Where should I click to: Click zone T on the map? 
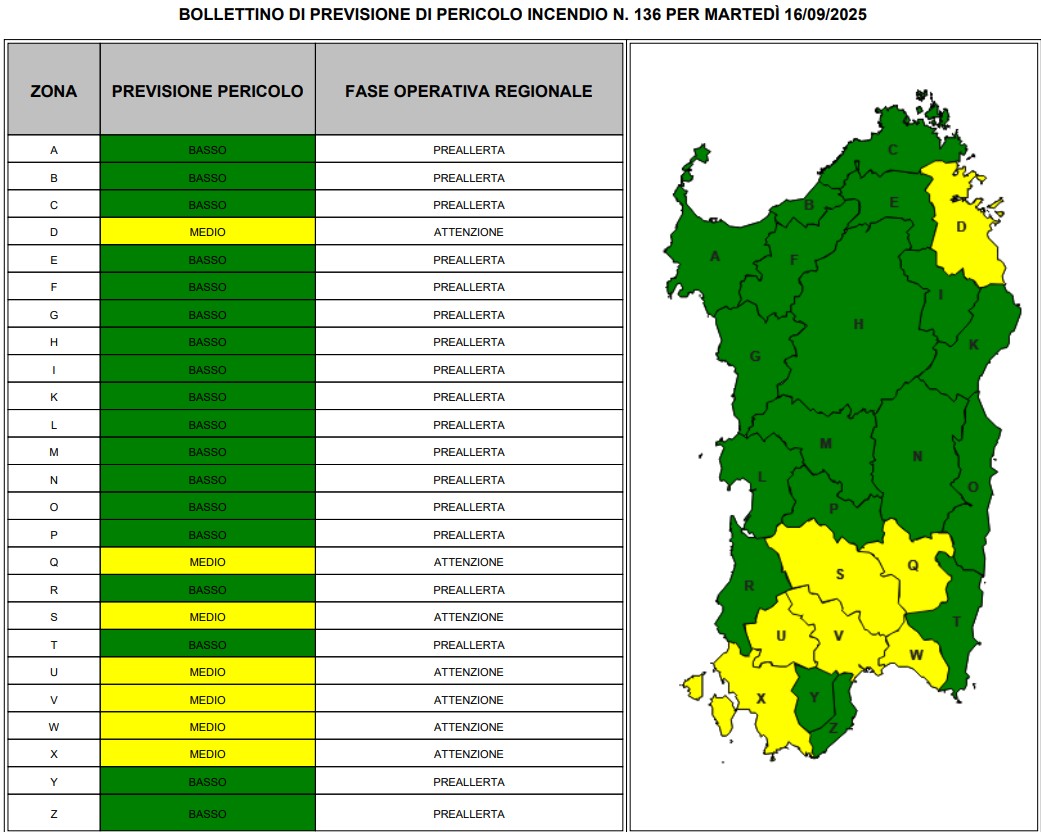click(957, 622)
